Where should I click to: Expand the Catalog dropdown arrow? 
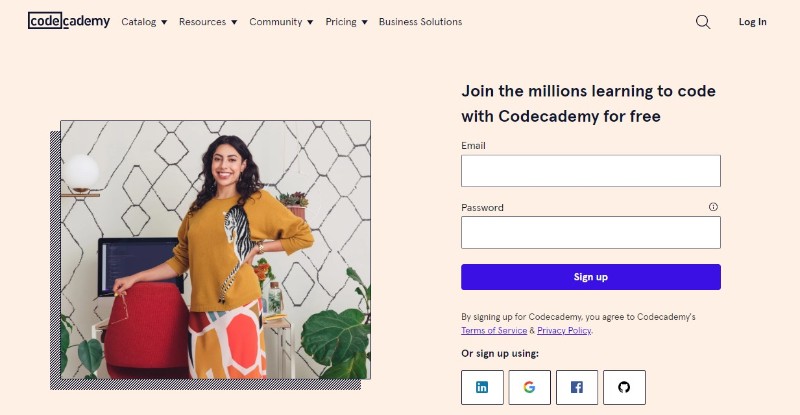tap(164, 22)
